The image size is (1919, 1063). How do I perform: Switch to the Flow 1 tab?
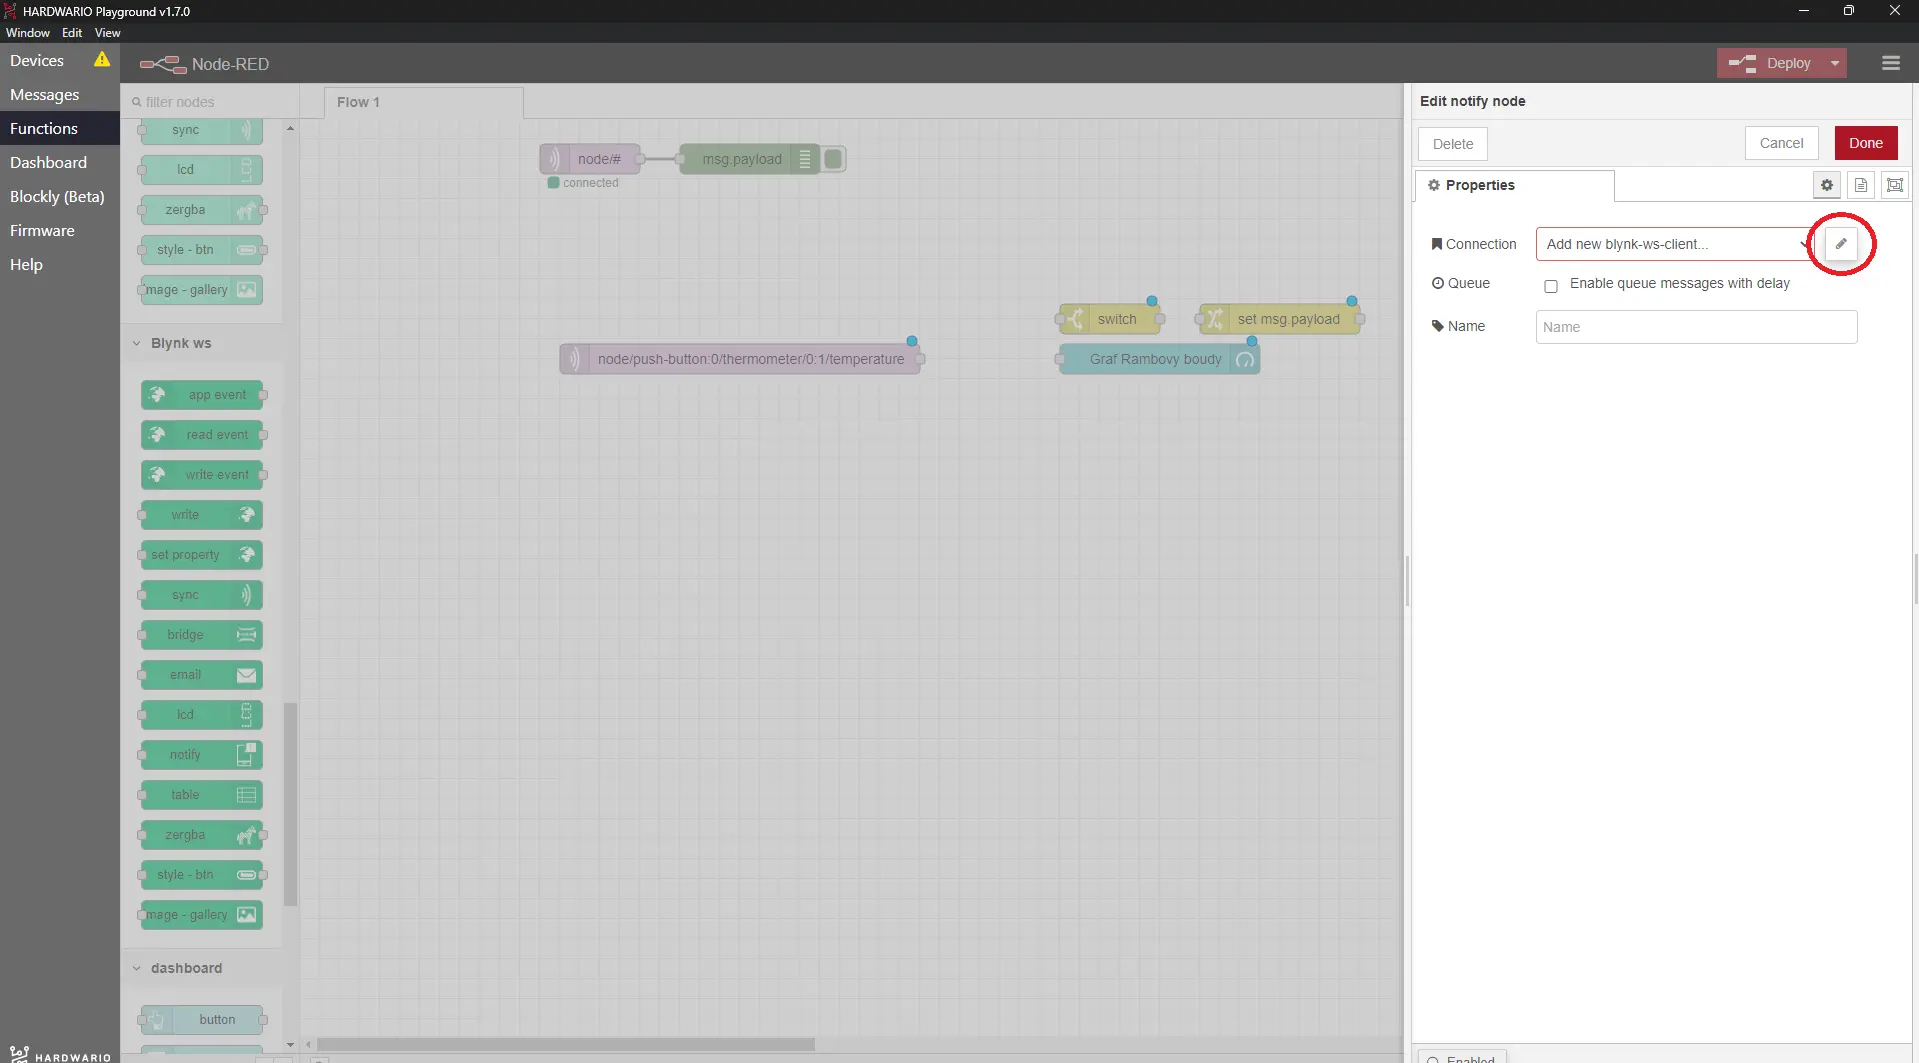423,102
